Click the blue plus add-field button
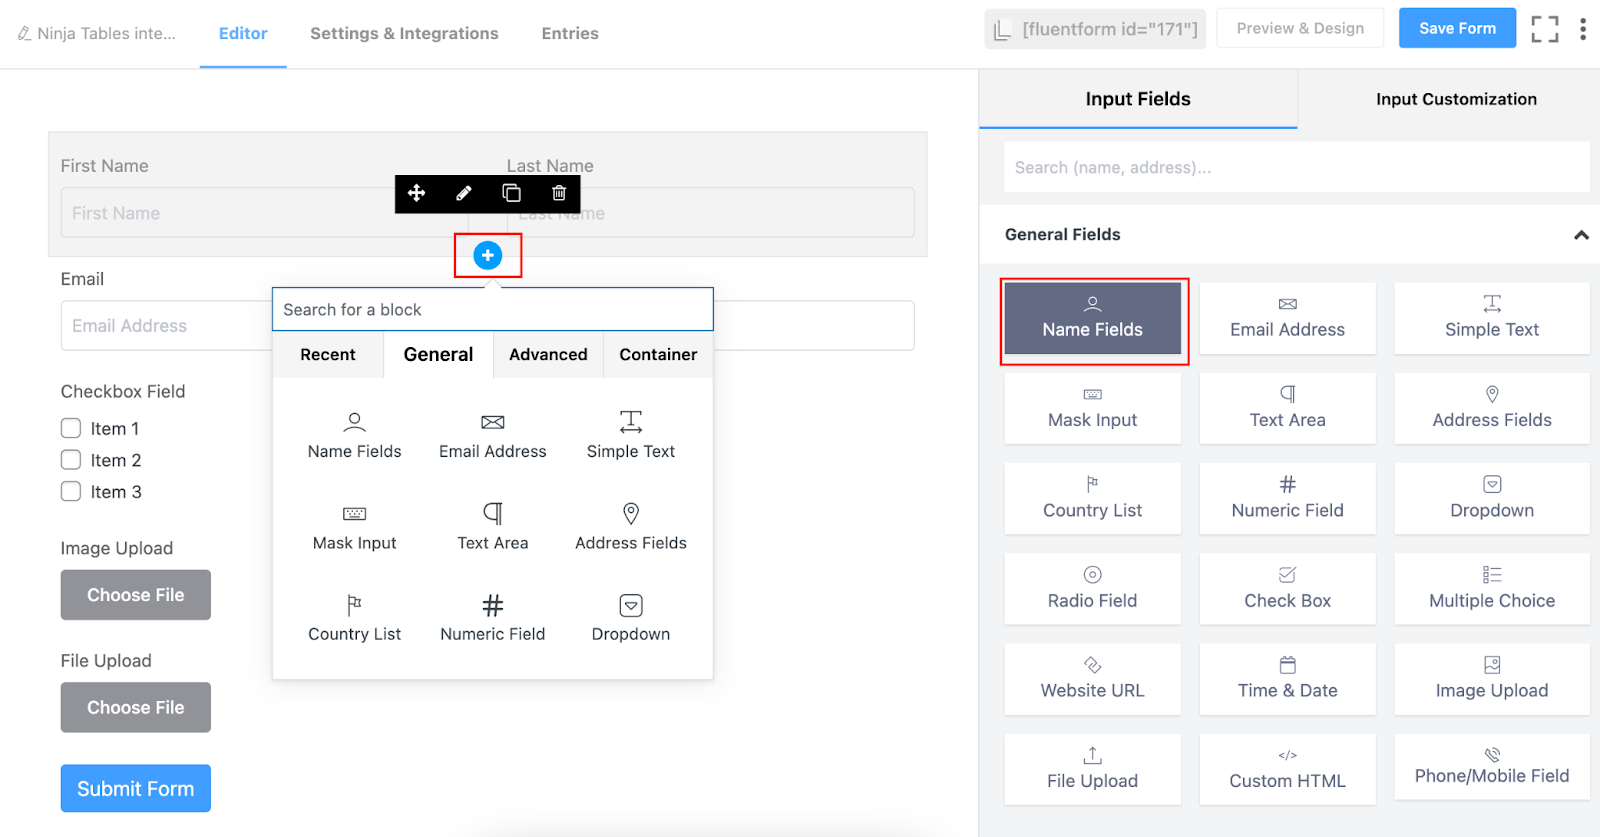The height and width of the screenshot is (837, 1600). pyautogui.click(x=488, y=256)
